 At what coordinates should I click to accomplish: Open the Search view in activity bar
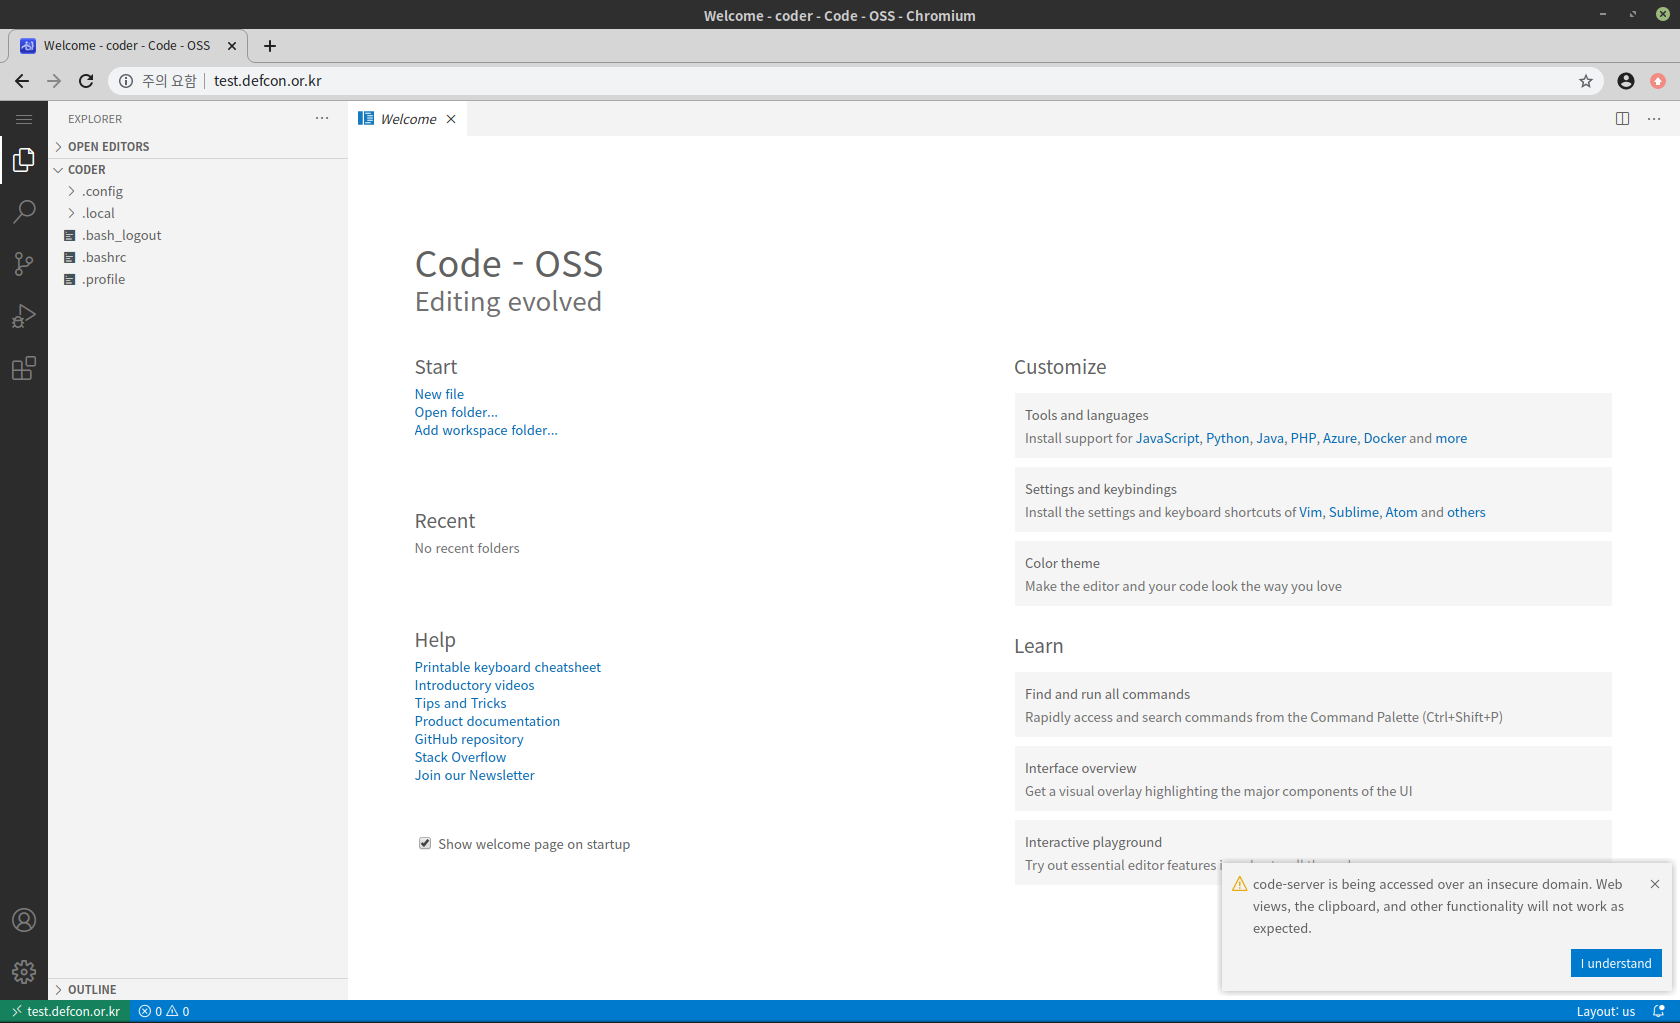pyautogui.click(x=24, y=212)
